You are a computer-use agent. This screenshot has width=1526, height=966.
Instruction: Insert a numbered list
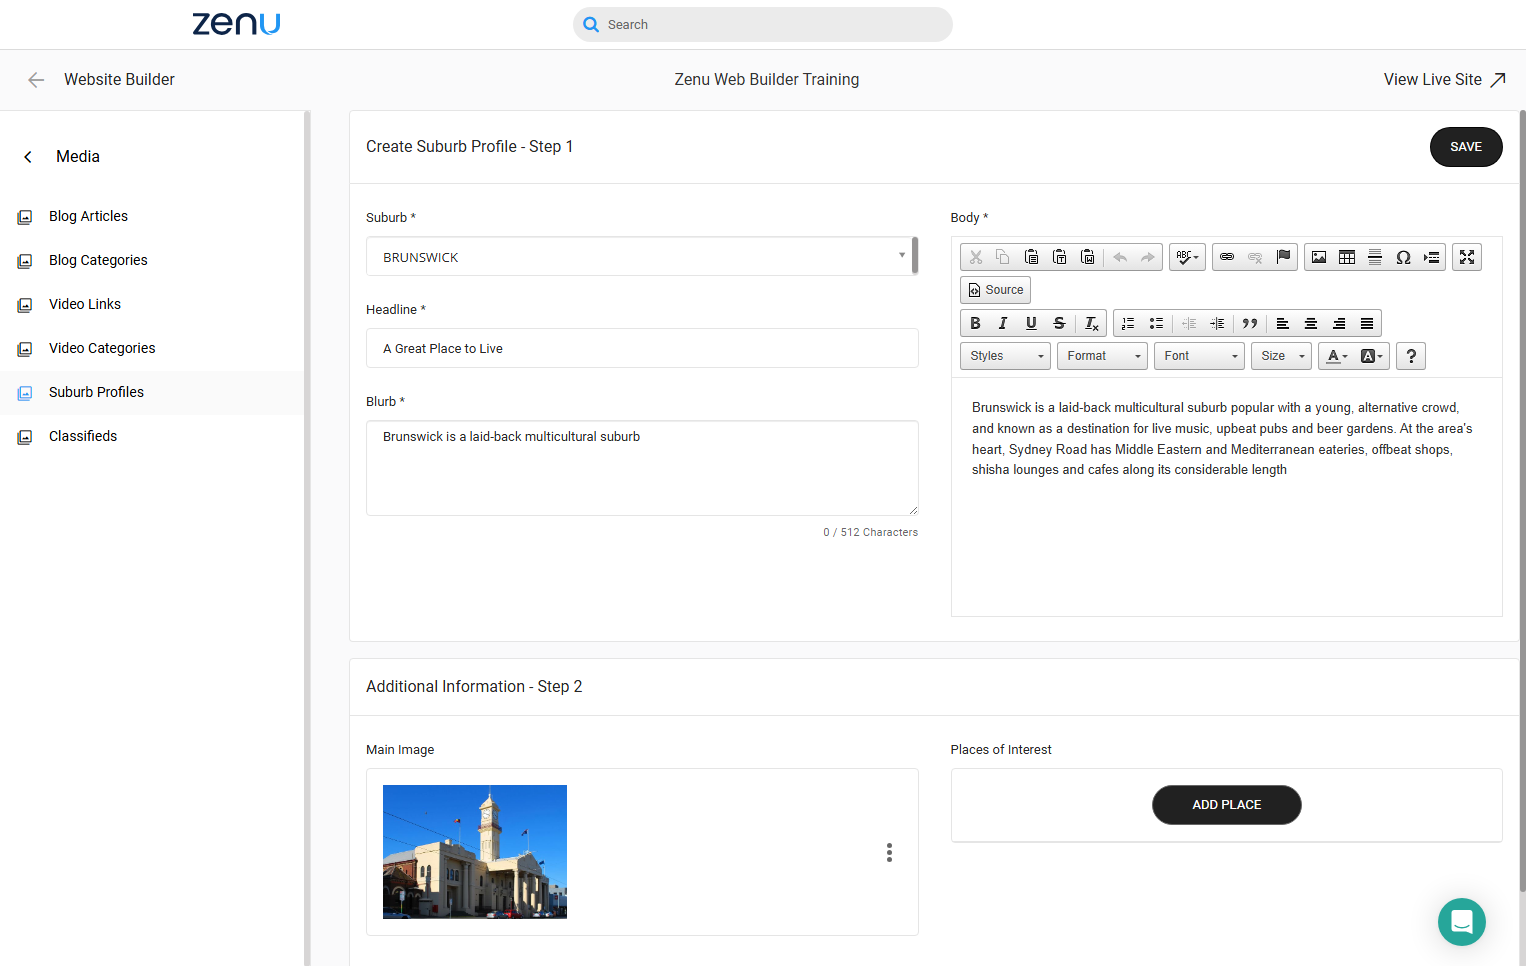[x=1128, y=323]
